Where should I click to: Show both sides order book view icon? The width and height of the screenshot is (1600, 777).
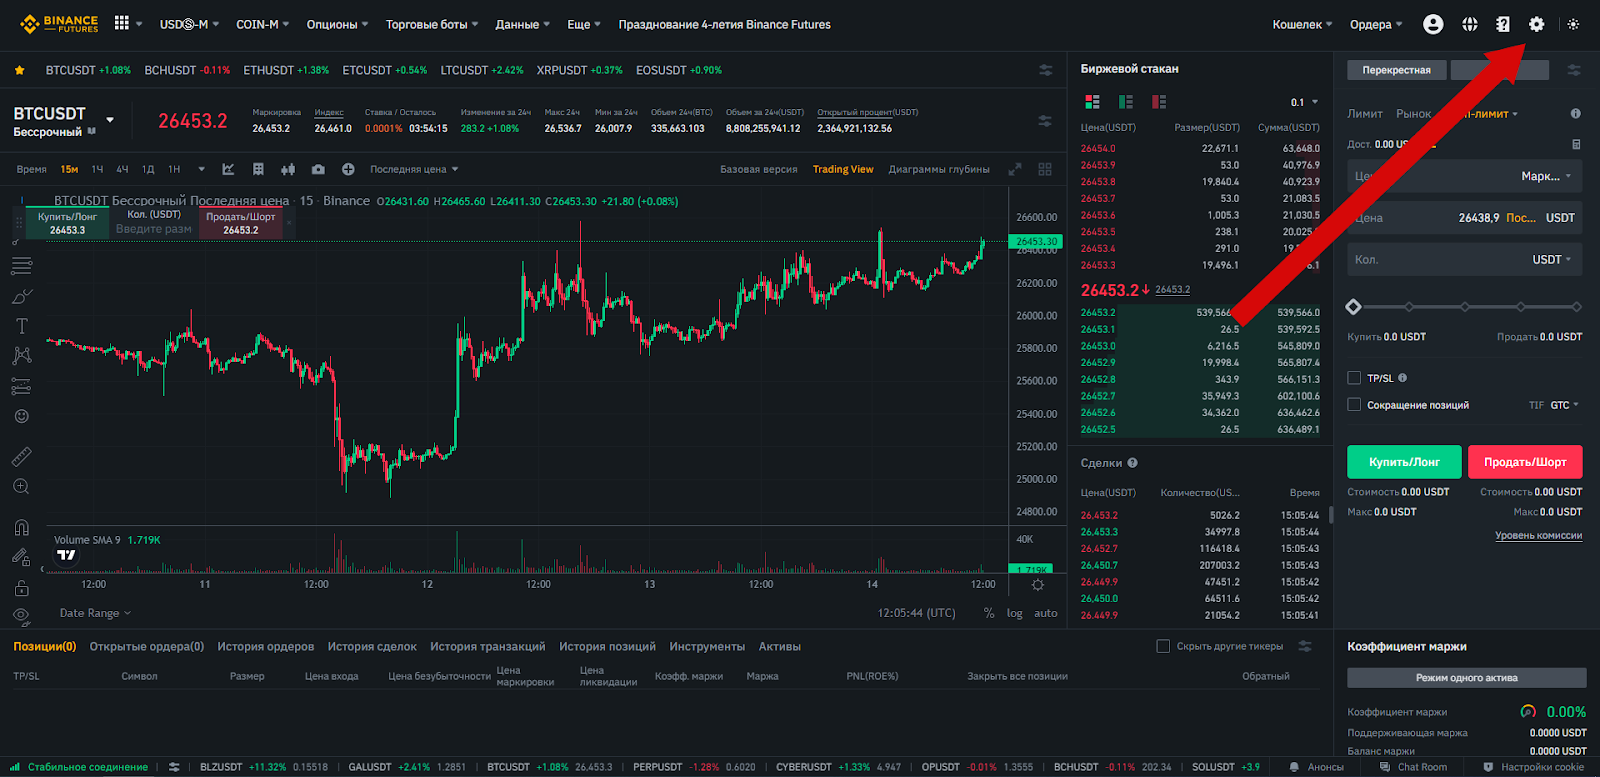click(x=1092, y=102)
